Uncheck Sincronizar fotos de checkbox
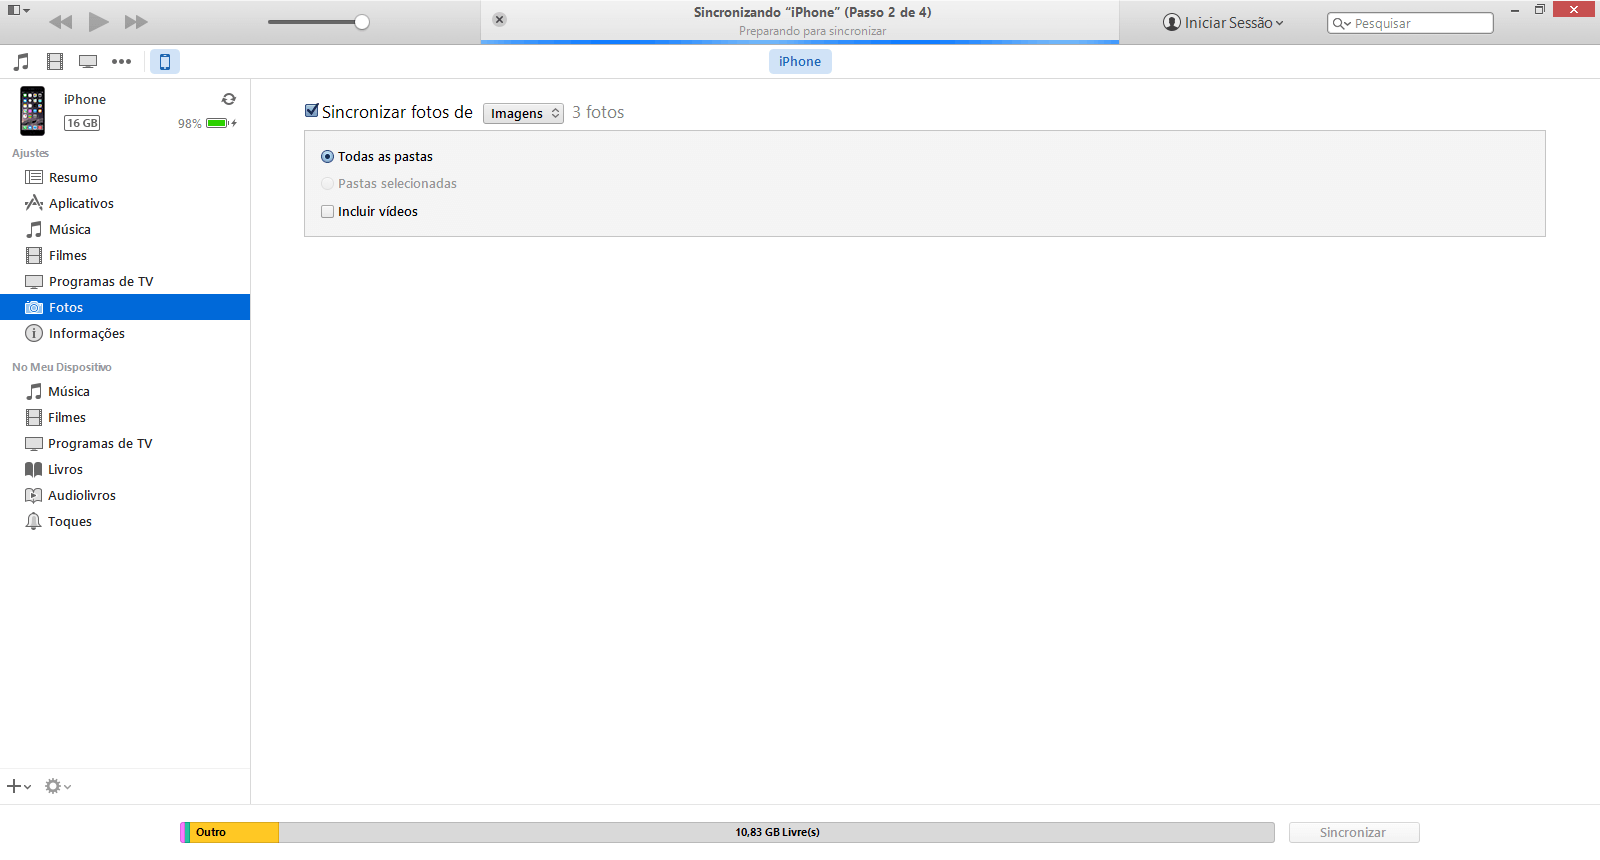Viewport: 1600px width, 860px height. coord(312,111)
